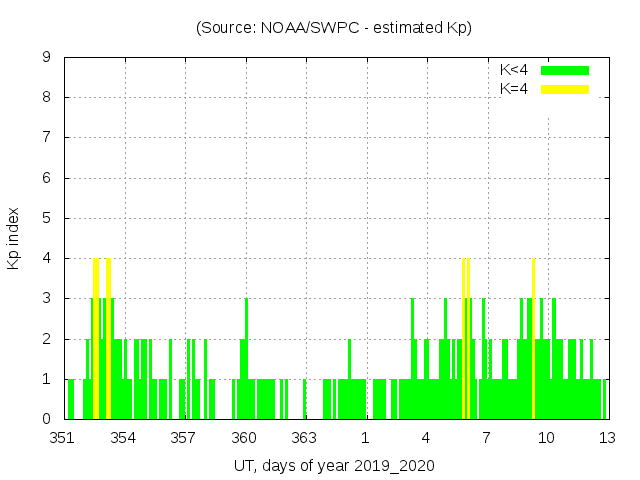Click the tall green bar at day 360
Image resolution: width=640 pixels, height=480 pixels.
pyautogui.click(x=246, y=360)
